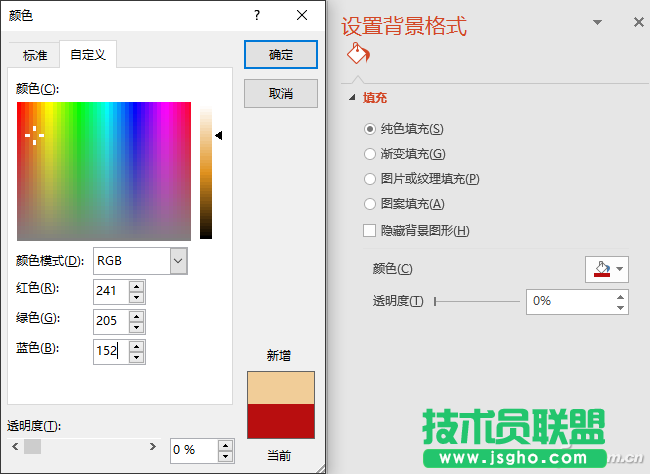
Task: Choose 图片或纹理填充 radio option
Action: (x=371, y=179)
